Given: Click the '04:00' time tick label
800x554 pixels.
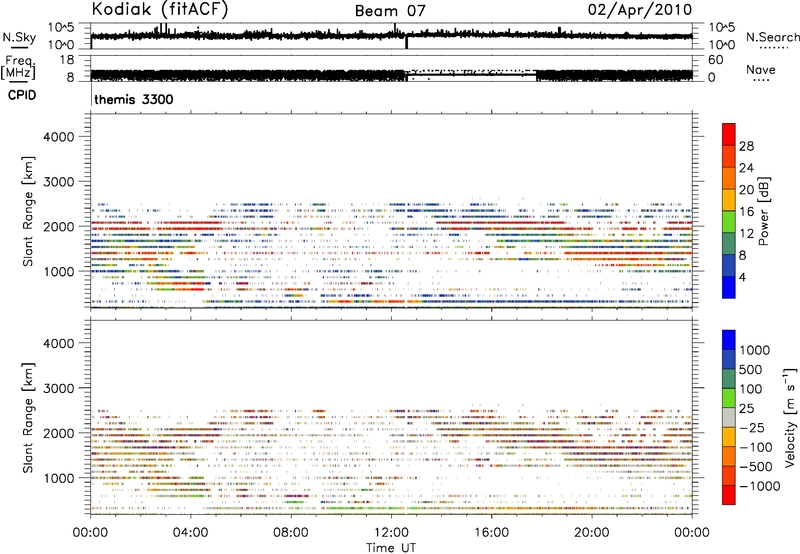Looking at the screenshot, I should 190,533.
